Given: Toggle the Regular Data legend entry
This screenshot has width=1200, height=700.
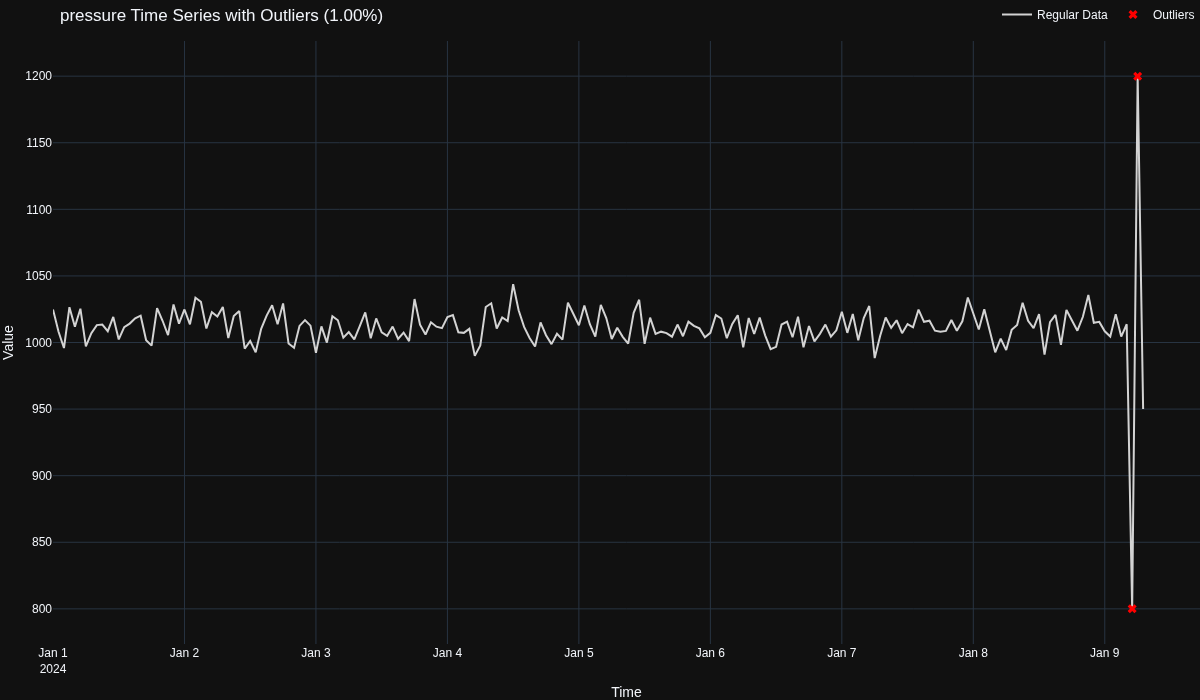Looking at the screenshot, I should (x=1055, y=15).
